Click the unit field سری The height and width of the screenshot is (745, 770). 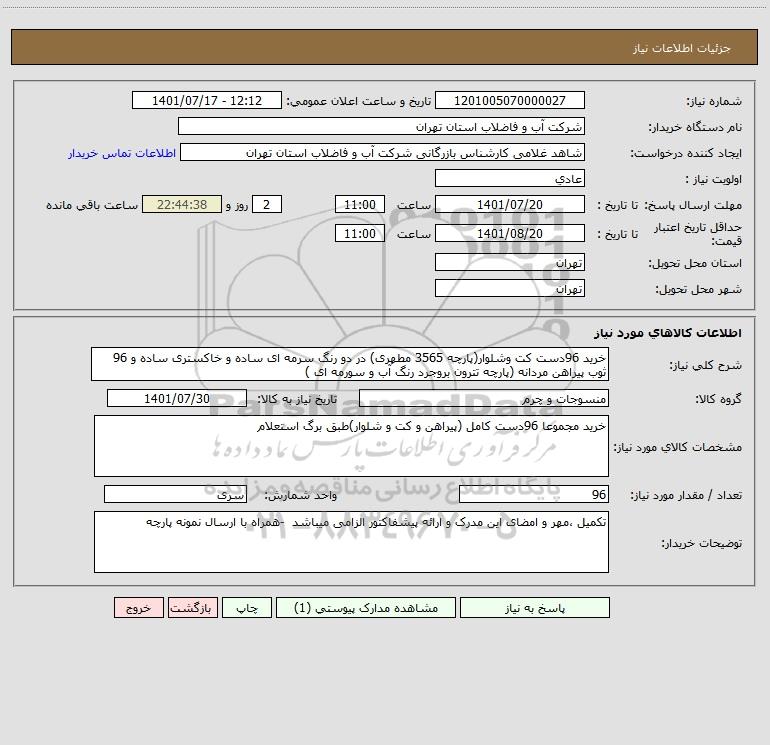175,495
